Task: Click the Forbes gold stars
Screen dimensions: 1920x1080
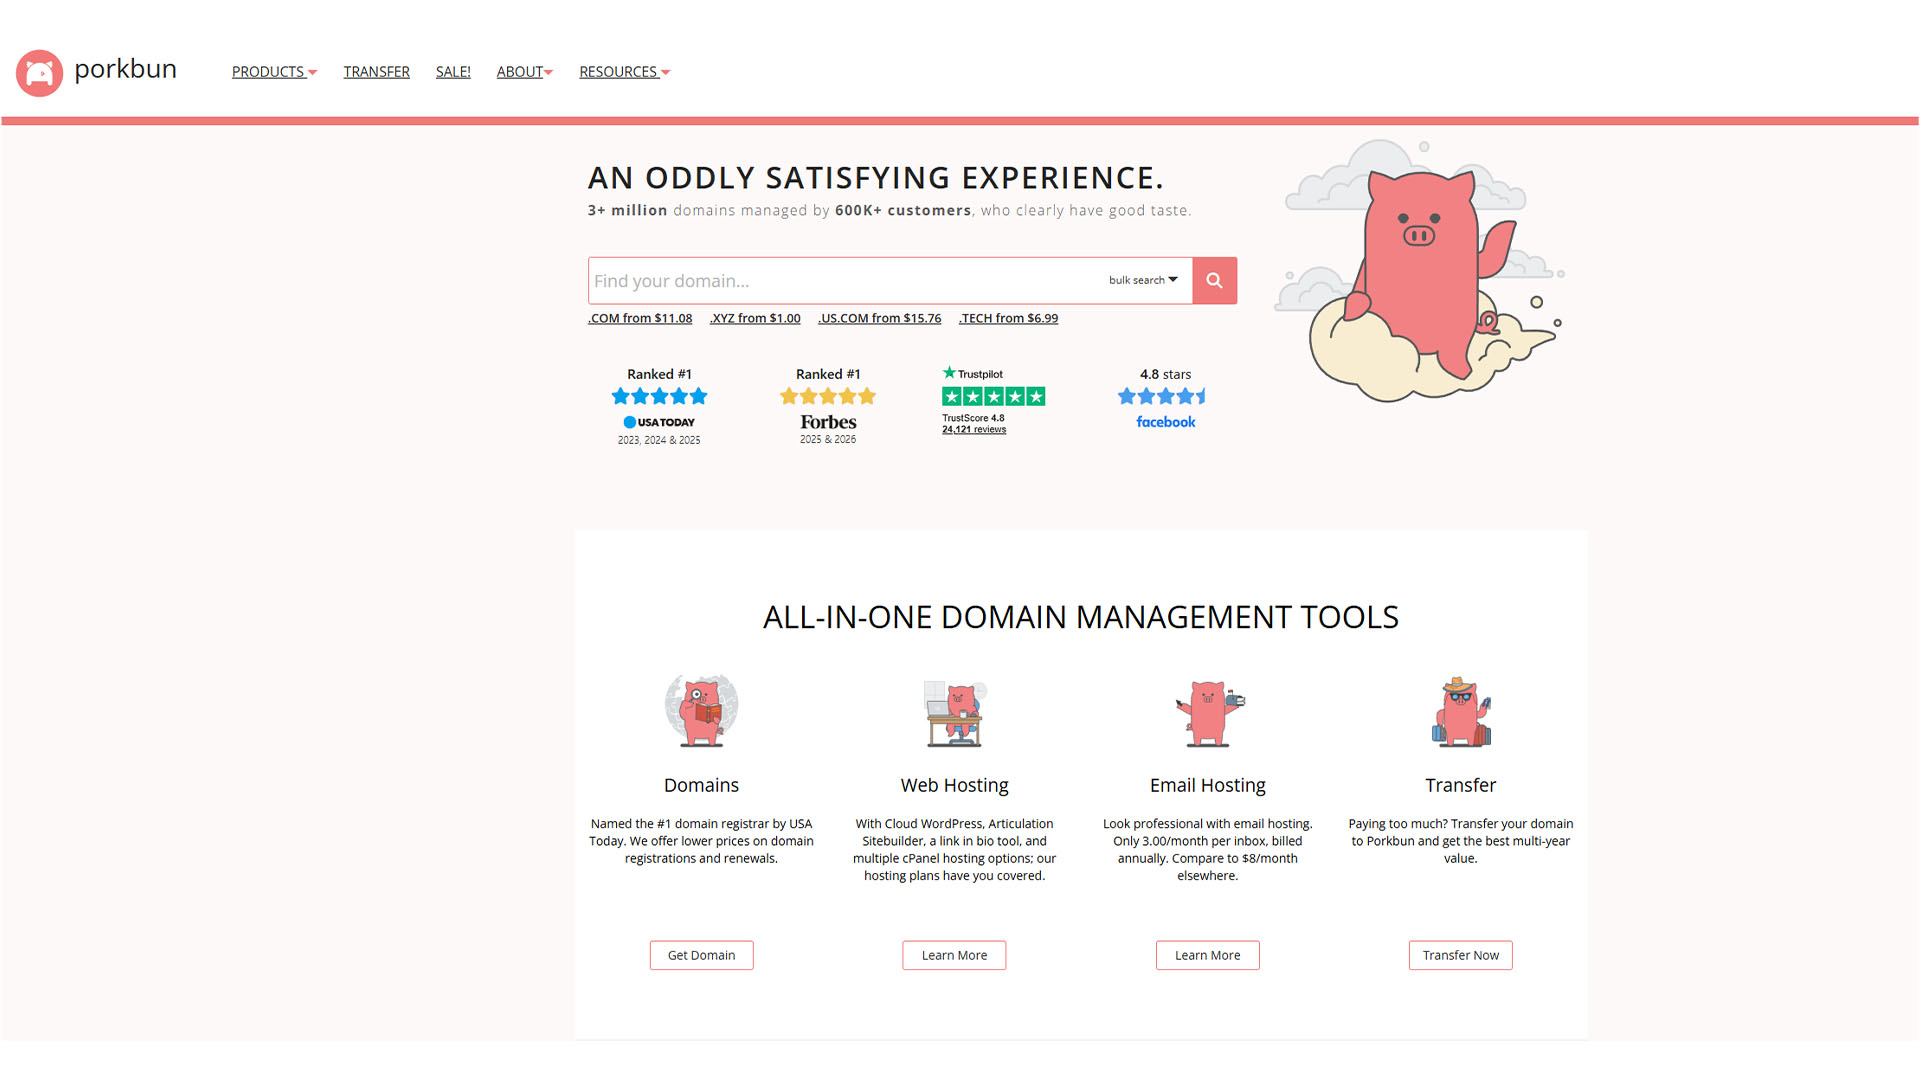Action: pos(828,397)
